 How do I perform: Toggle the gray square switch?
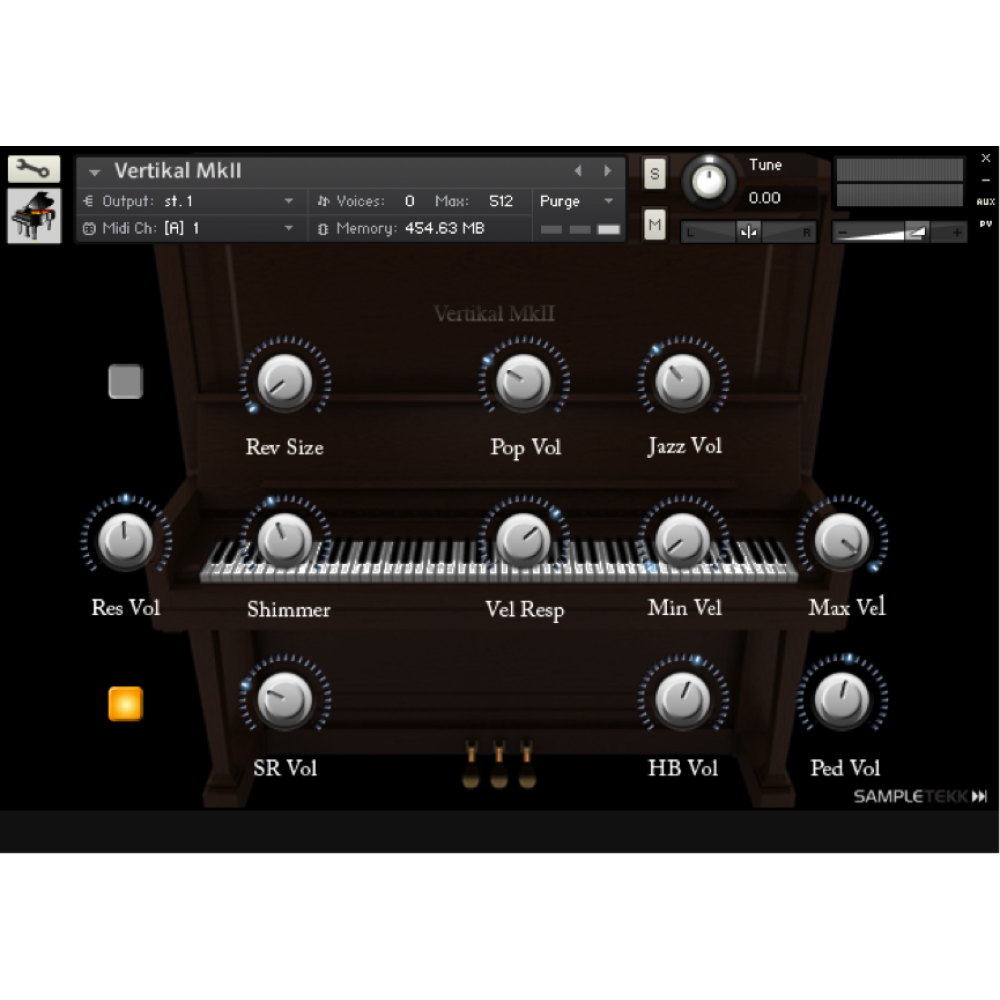pyautogui.click(x=126, y=382)
